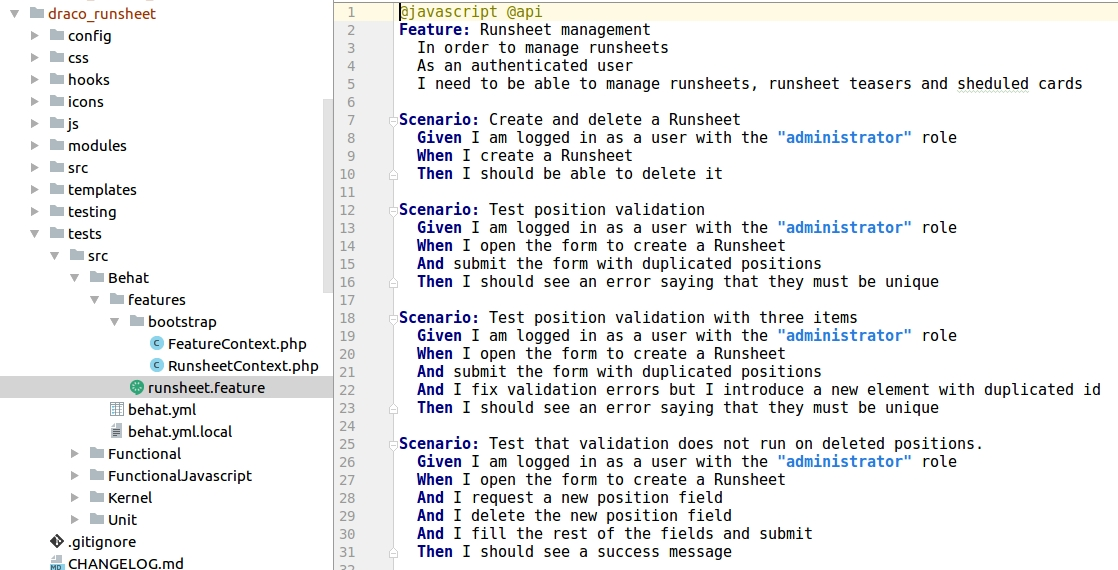Click the css folder icon
Screen dimensions: 1118x570
[57, 57]
